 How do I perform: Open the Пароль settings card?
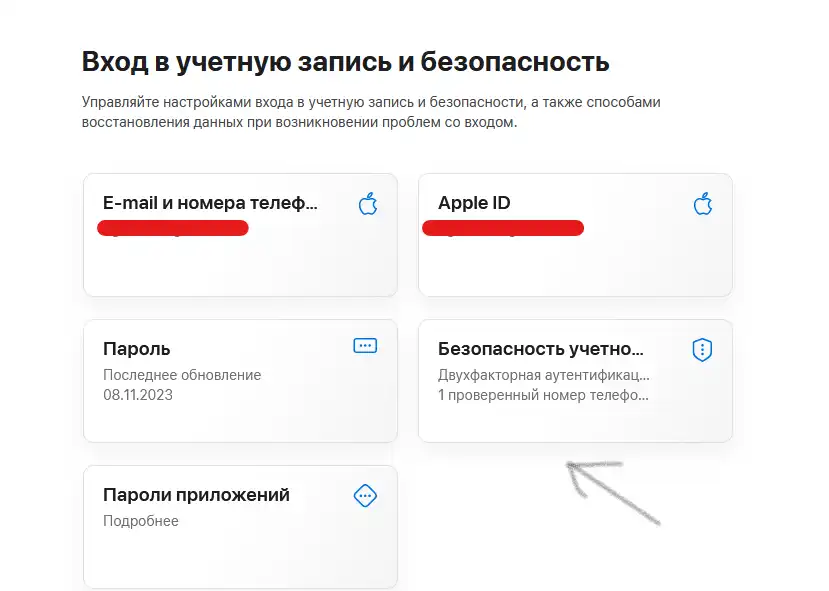(241, 381)
